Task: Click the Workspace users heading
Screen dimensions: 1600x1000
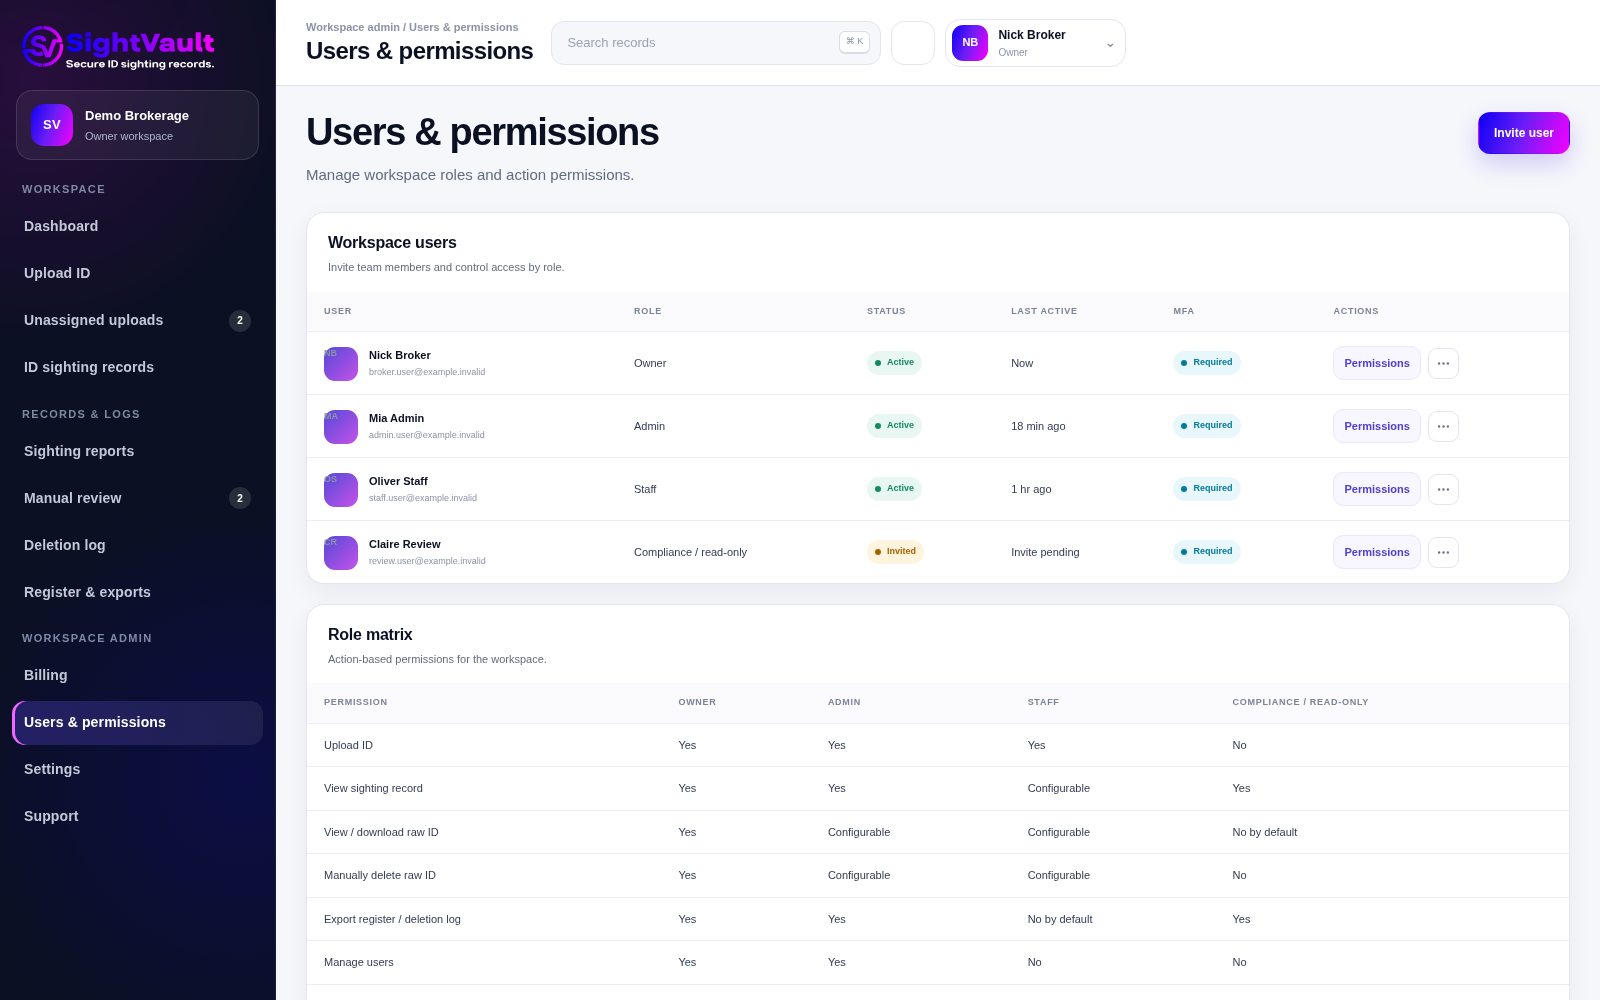Action: click(x=392, y=243)
